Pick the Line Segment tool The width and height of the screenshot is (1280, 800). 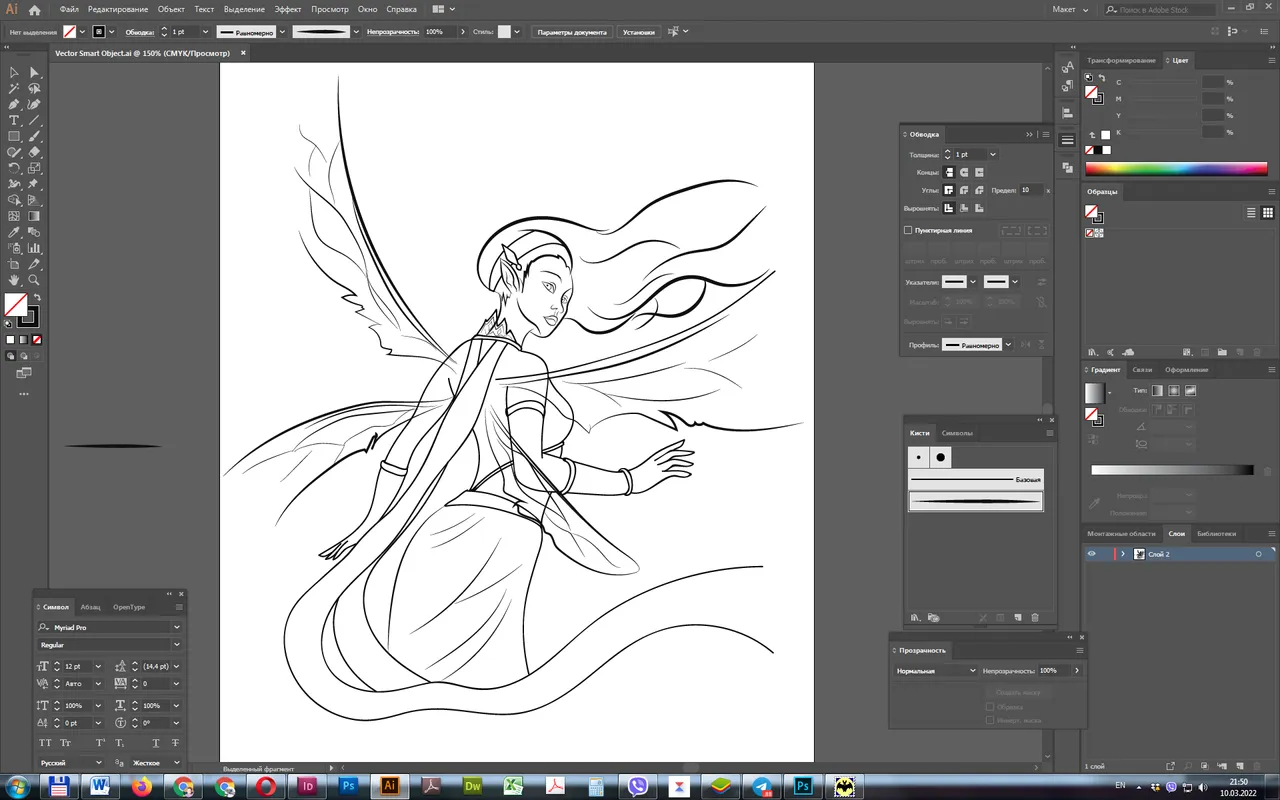(34, 120)
